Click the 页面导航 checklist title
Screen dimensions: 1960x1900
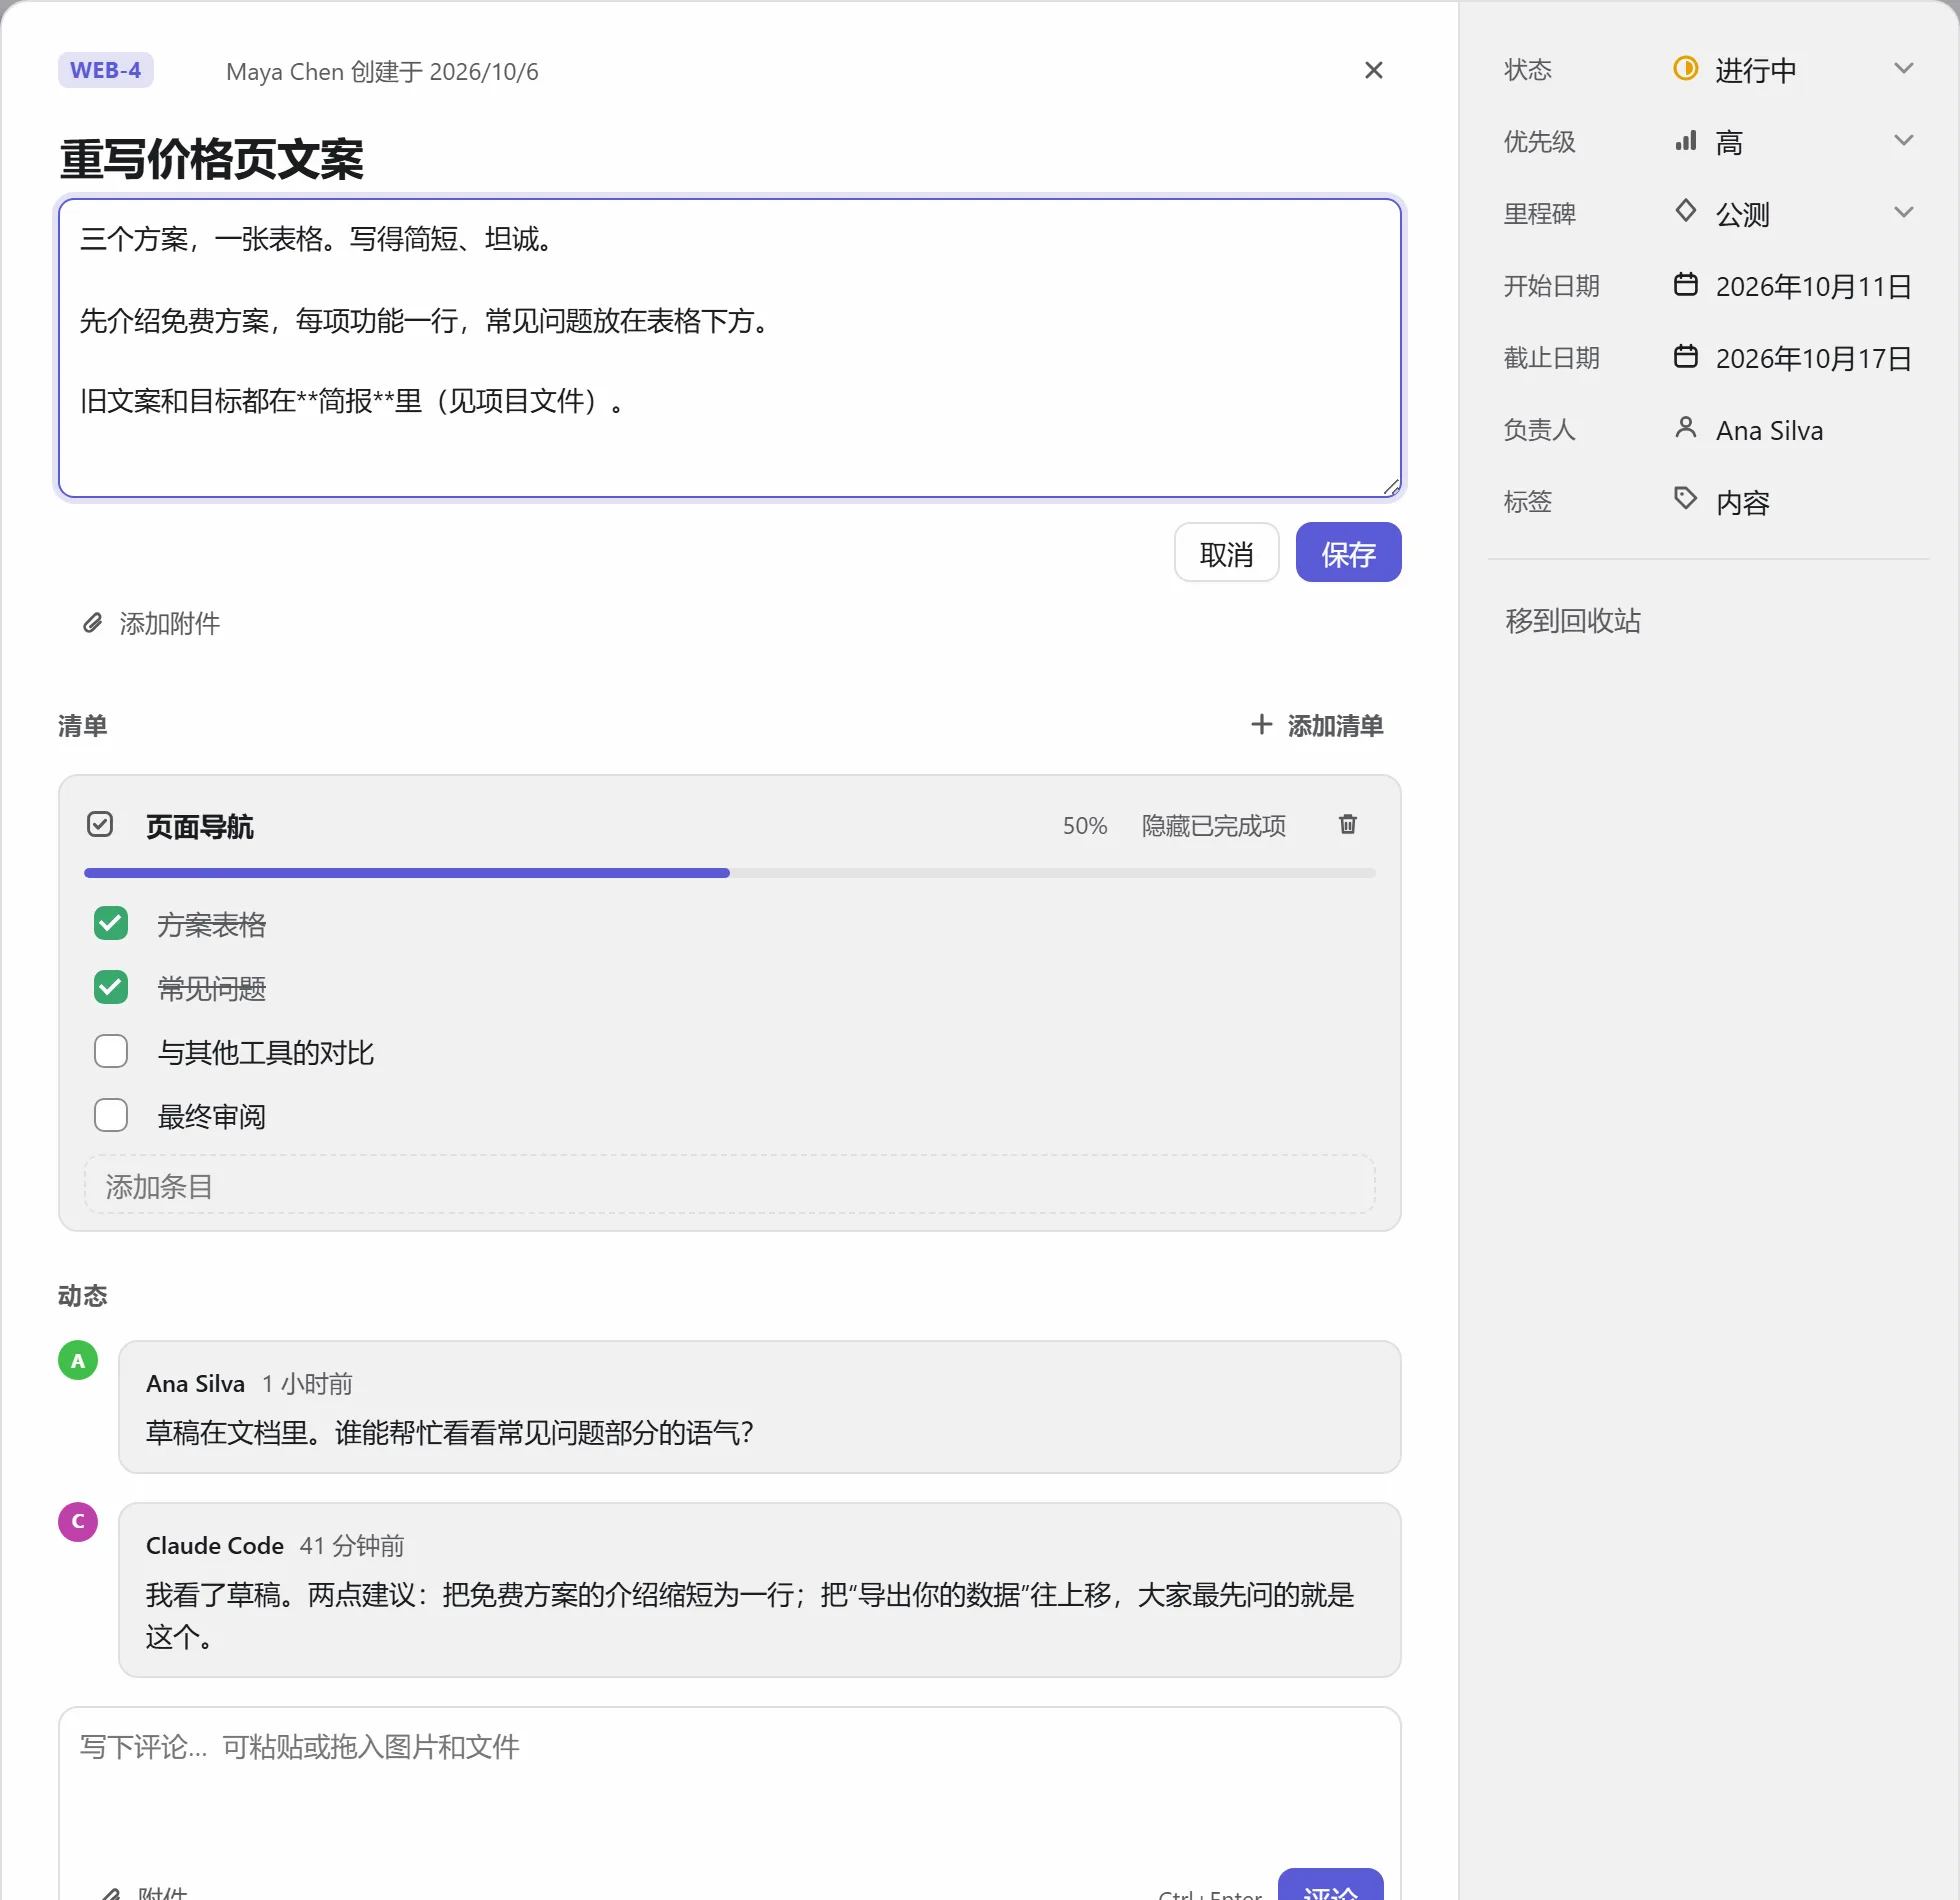tap(200, 826)
